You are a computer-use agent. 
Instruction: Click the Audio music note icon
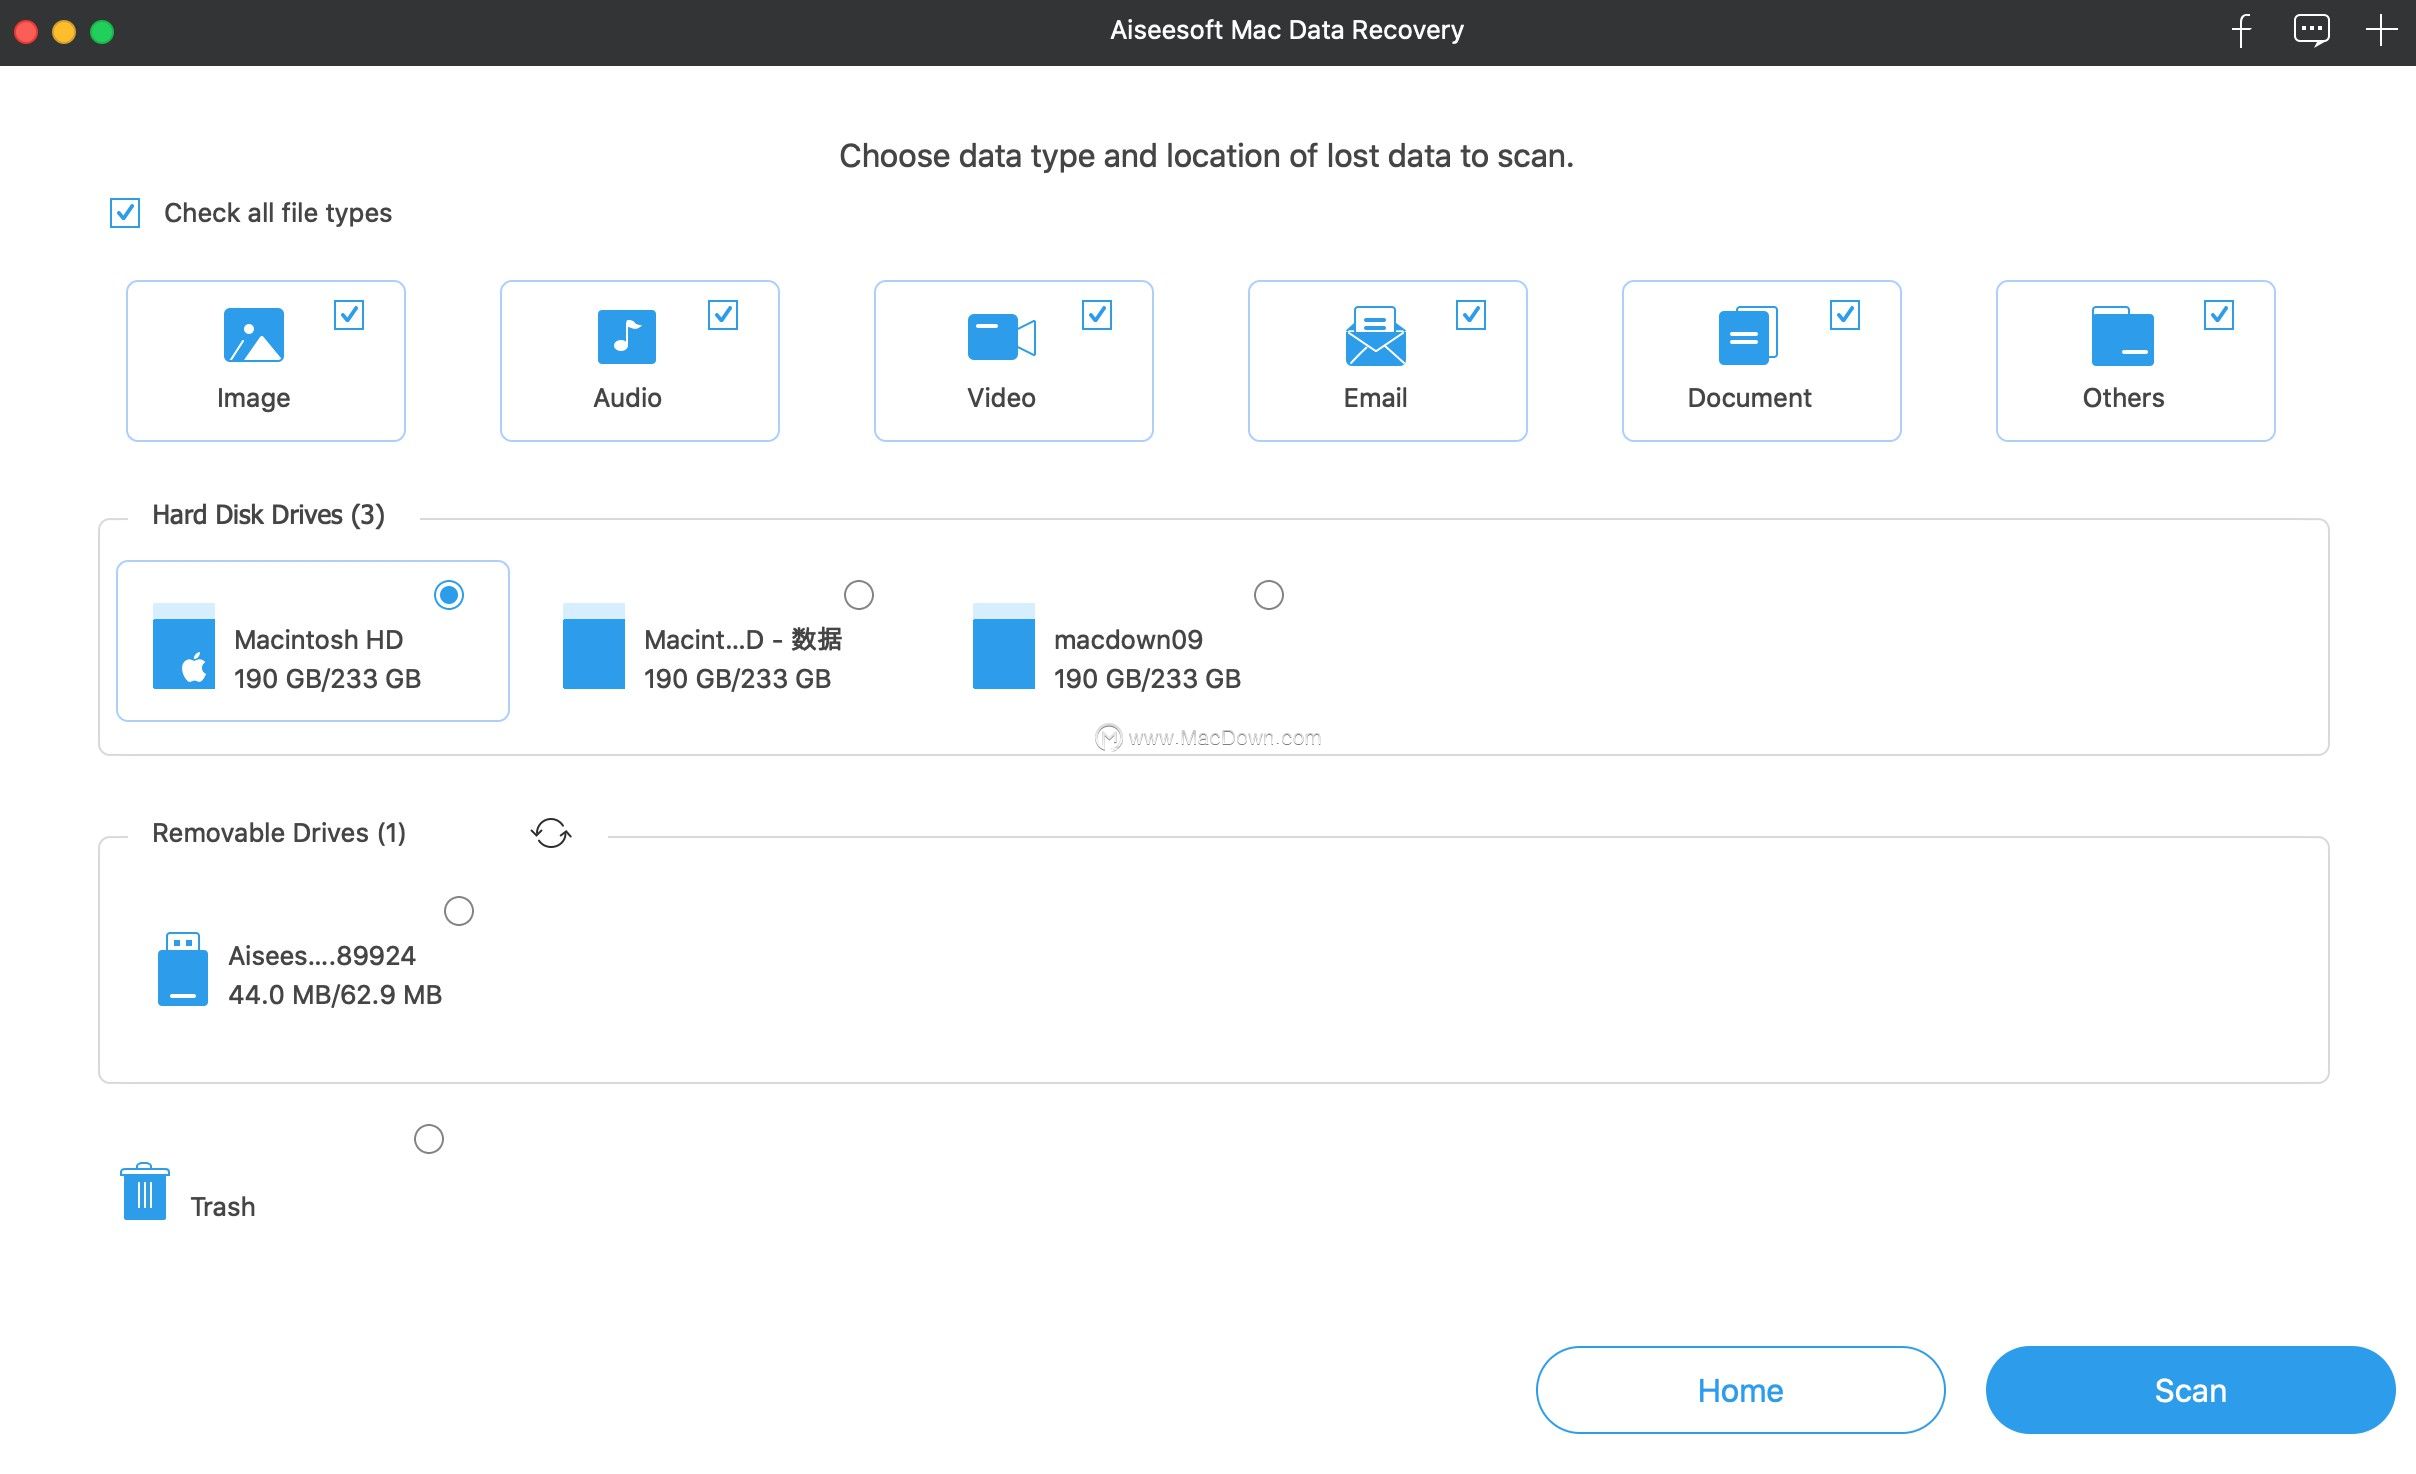[626, 334]
